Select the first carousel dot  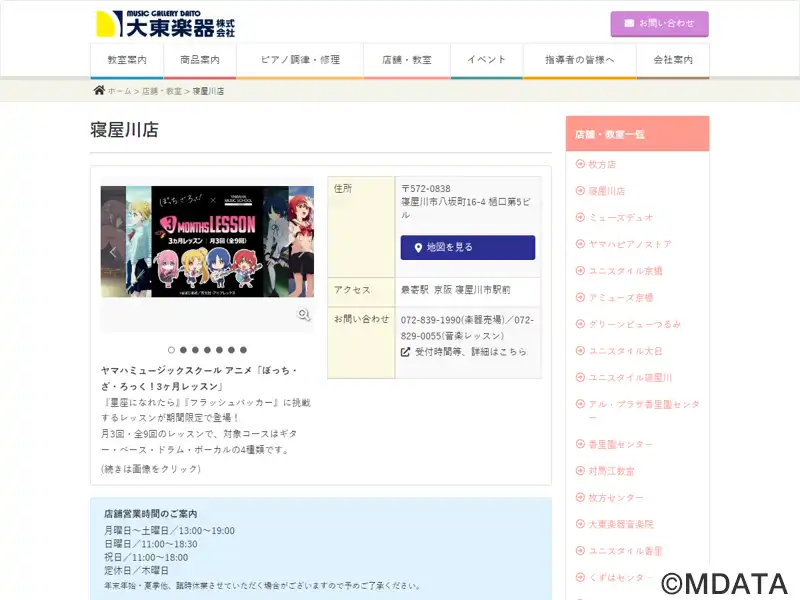[x=171, y=350]
